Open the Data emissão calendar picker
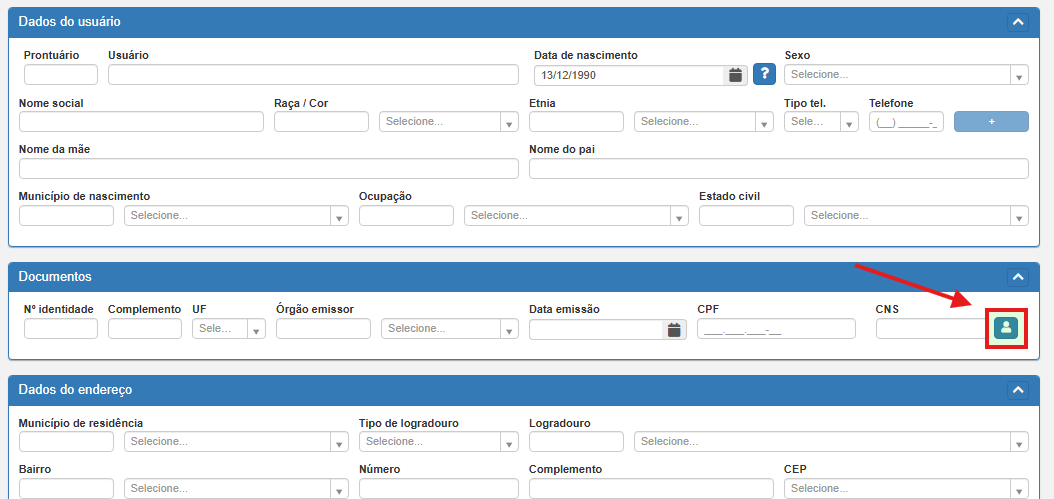The image size is (1054, 499). [x=673, y=329]
